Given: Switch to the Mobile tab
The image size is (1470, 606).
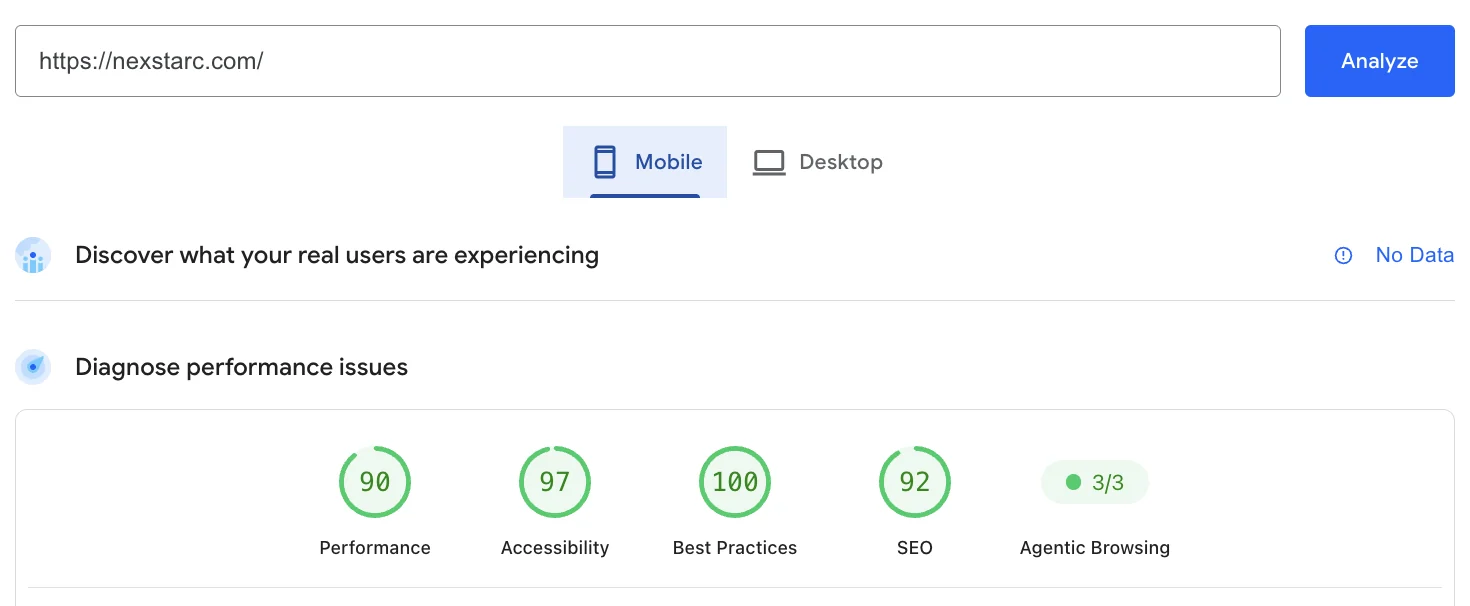Looking at the screenshot, I should pos(645,162).
